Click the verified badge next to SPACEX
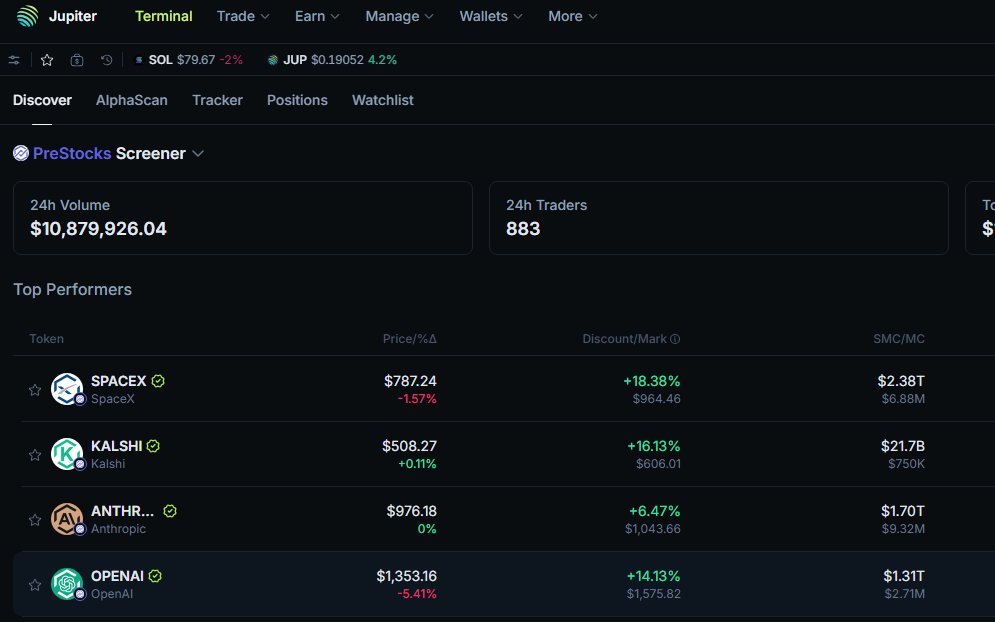 (158, 381)
